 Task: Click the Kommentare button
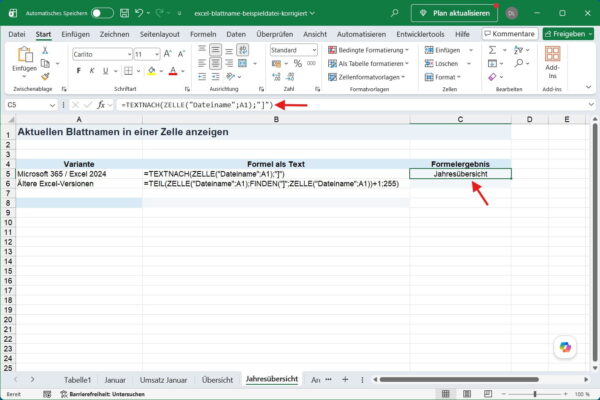click(510, 34)
